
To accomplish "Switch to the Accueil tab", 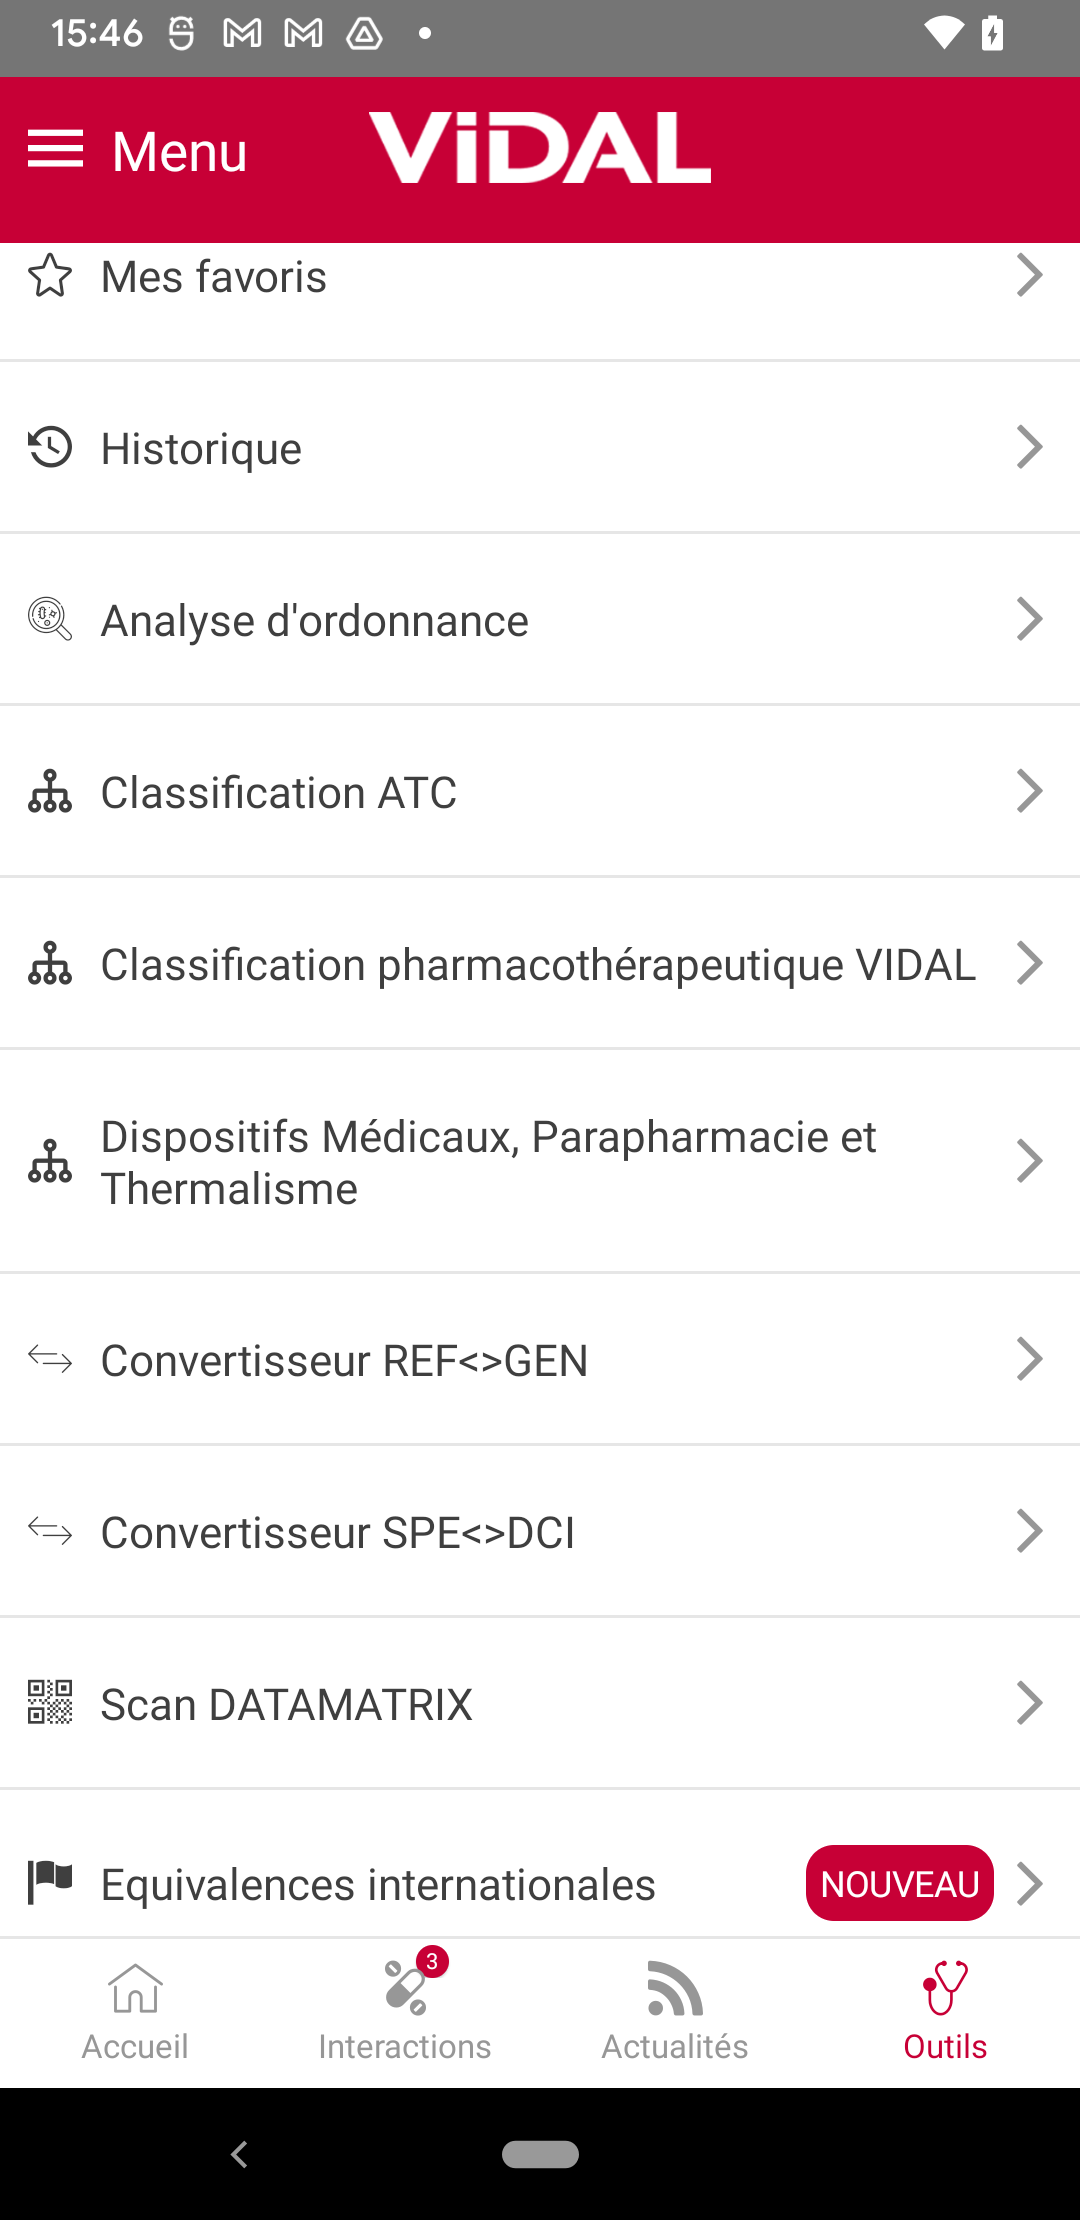I will pyautogui.click(x=135, y=2012).
